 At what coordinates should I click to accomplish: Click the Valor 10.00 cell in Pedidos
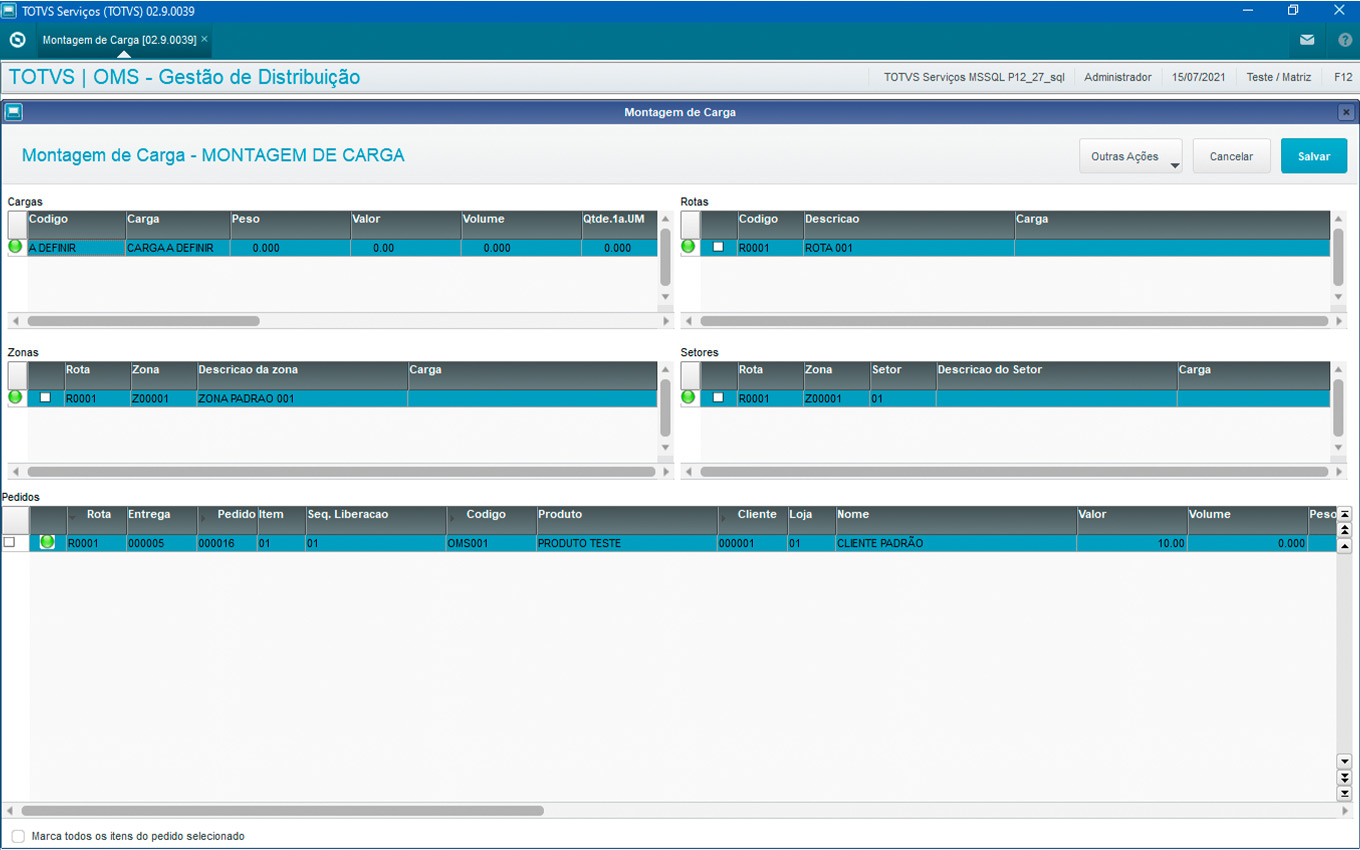click(x=1132, y=543)
